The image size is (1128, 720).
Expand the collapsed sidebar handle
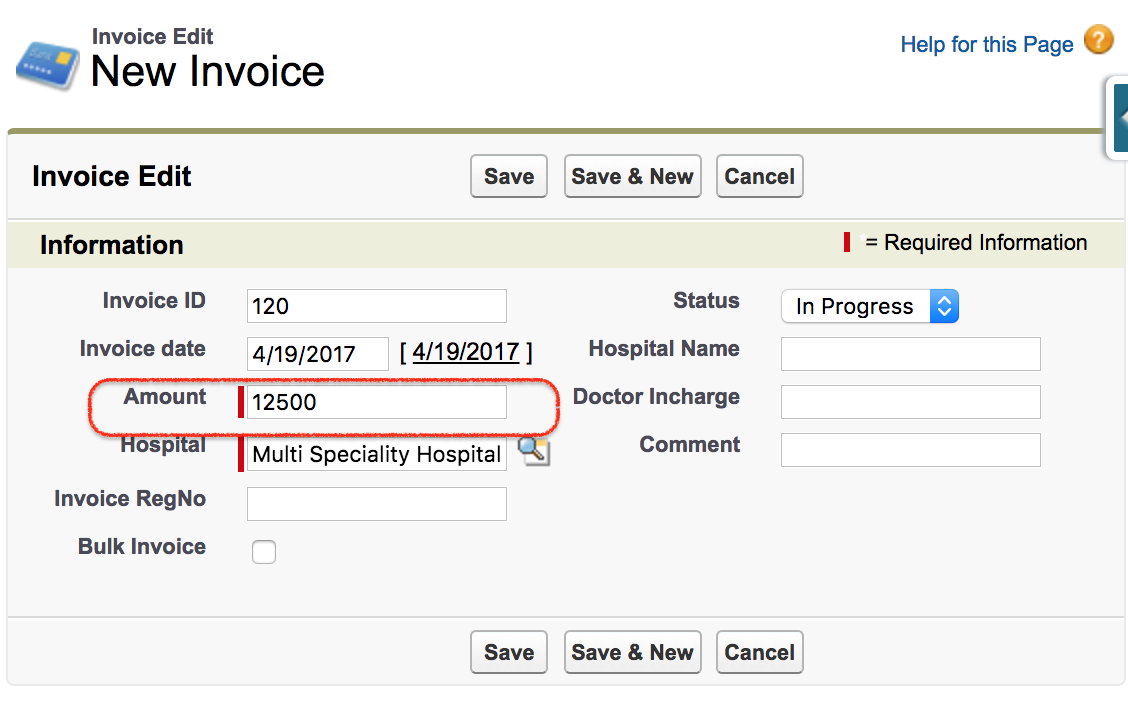[x=1118, y=117]
